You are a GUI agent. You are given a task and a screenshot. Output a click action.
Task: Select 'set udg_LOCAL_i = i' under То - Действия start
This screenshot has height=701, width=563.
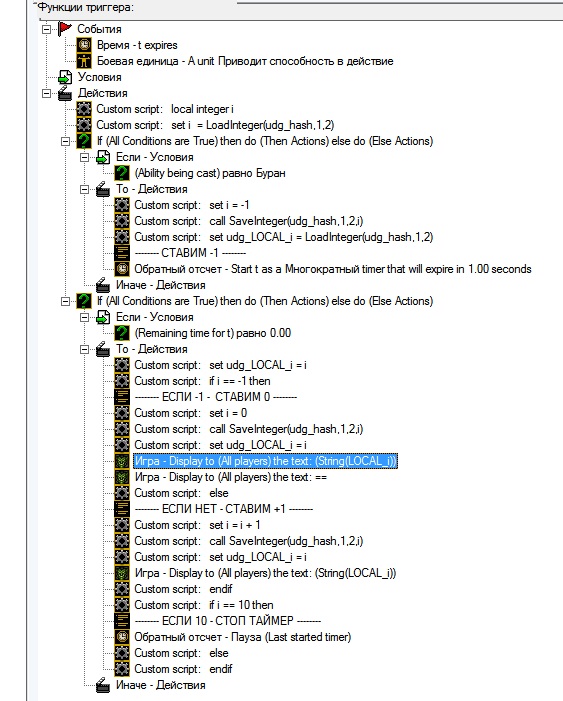click(220, 365)
